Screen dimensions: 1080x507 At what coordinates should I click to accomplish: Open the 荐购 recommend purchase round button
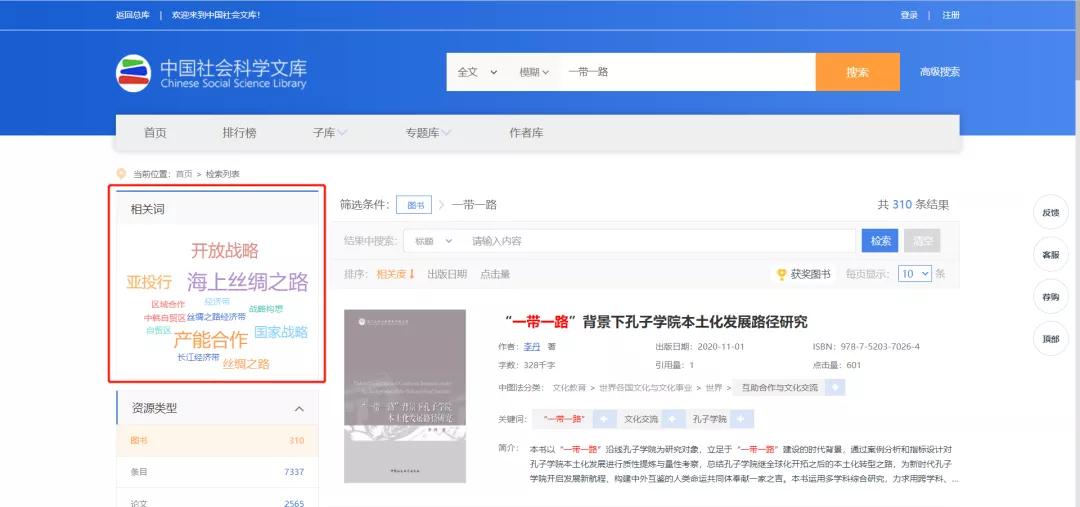[x=1050, y=297]
